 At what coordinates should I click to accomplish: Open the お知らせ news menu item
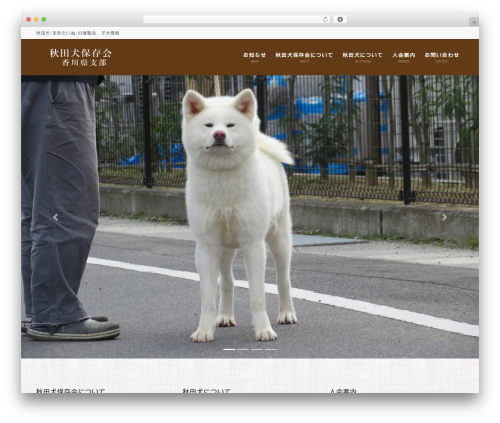tap(254, 57)
